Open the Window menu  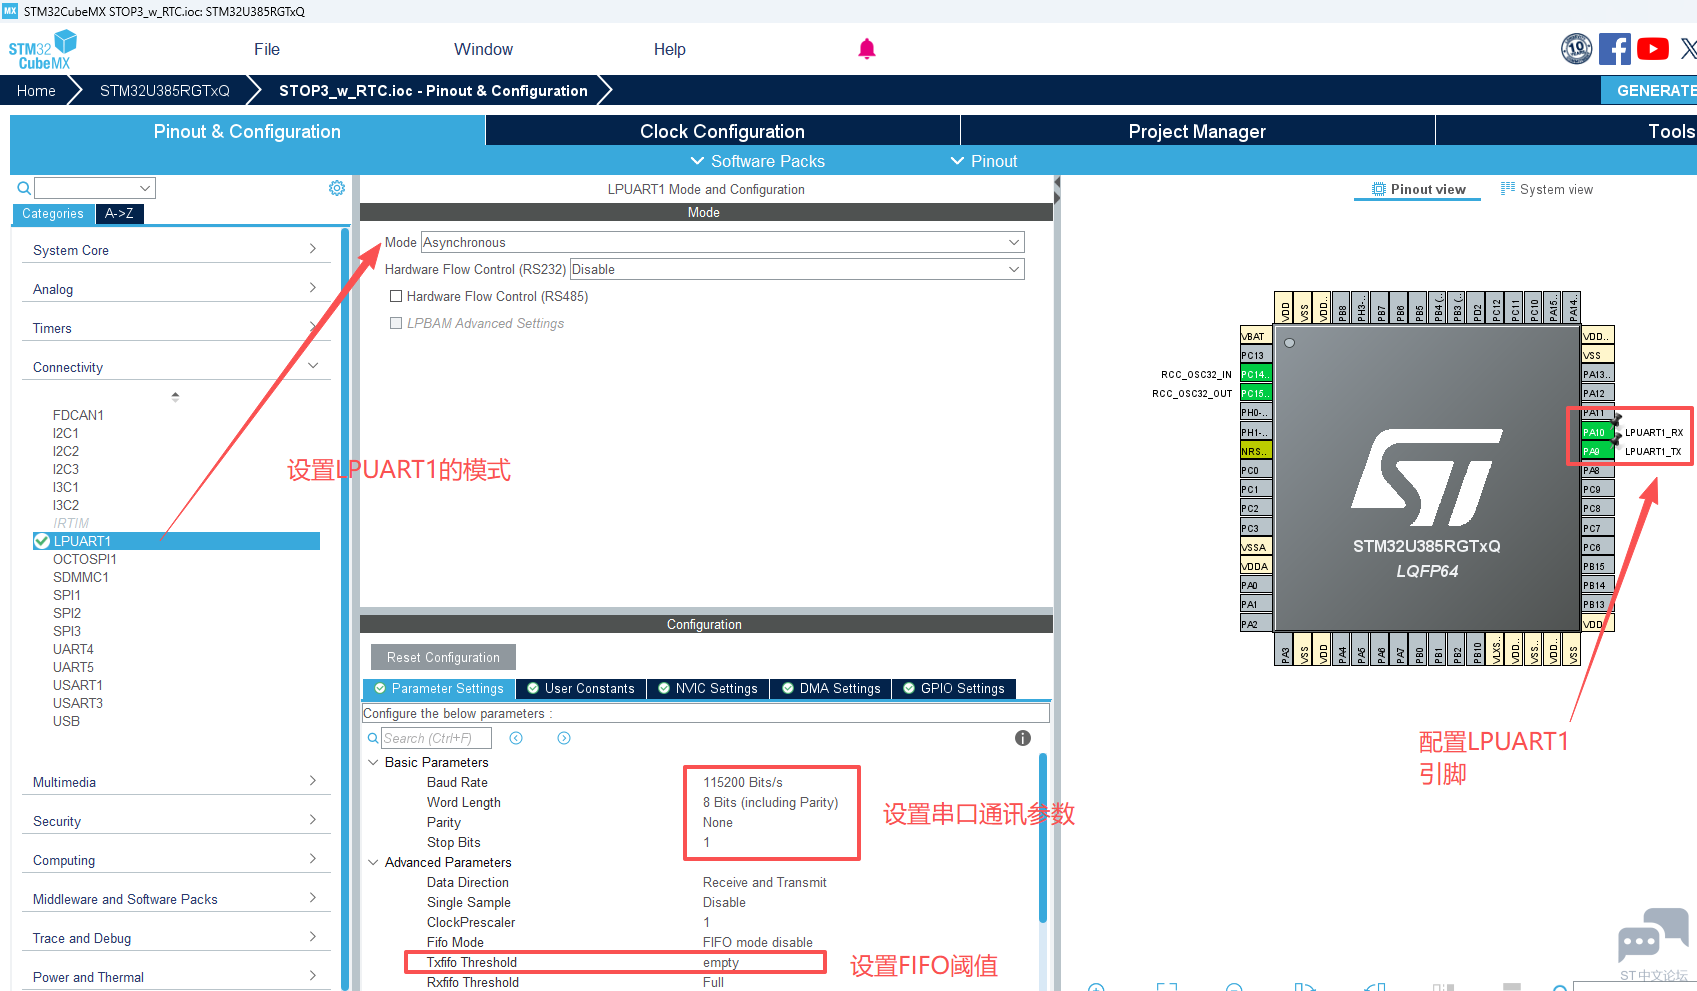[x=483, y=49]
